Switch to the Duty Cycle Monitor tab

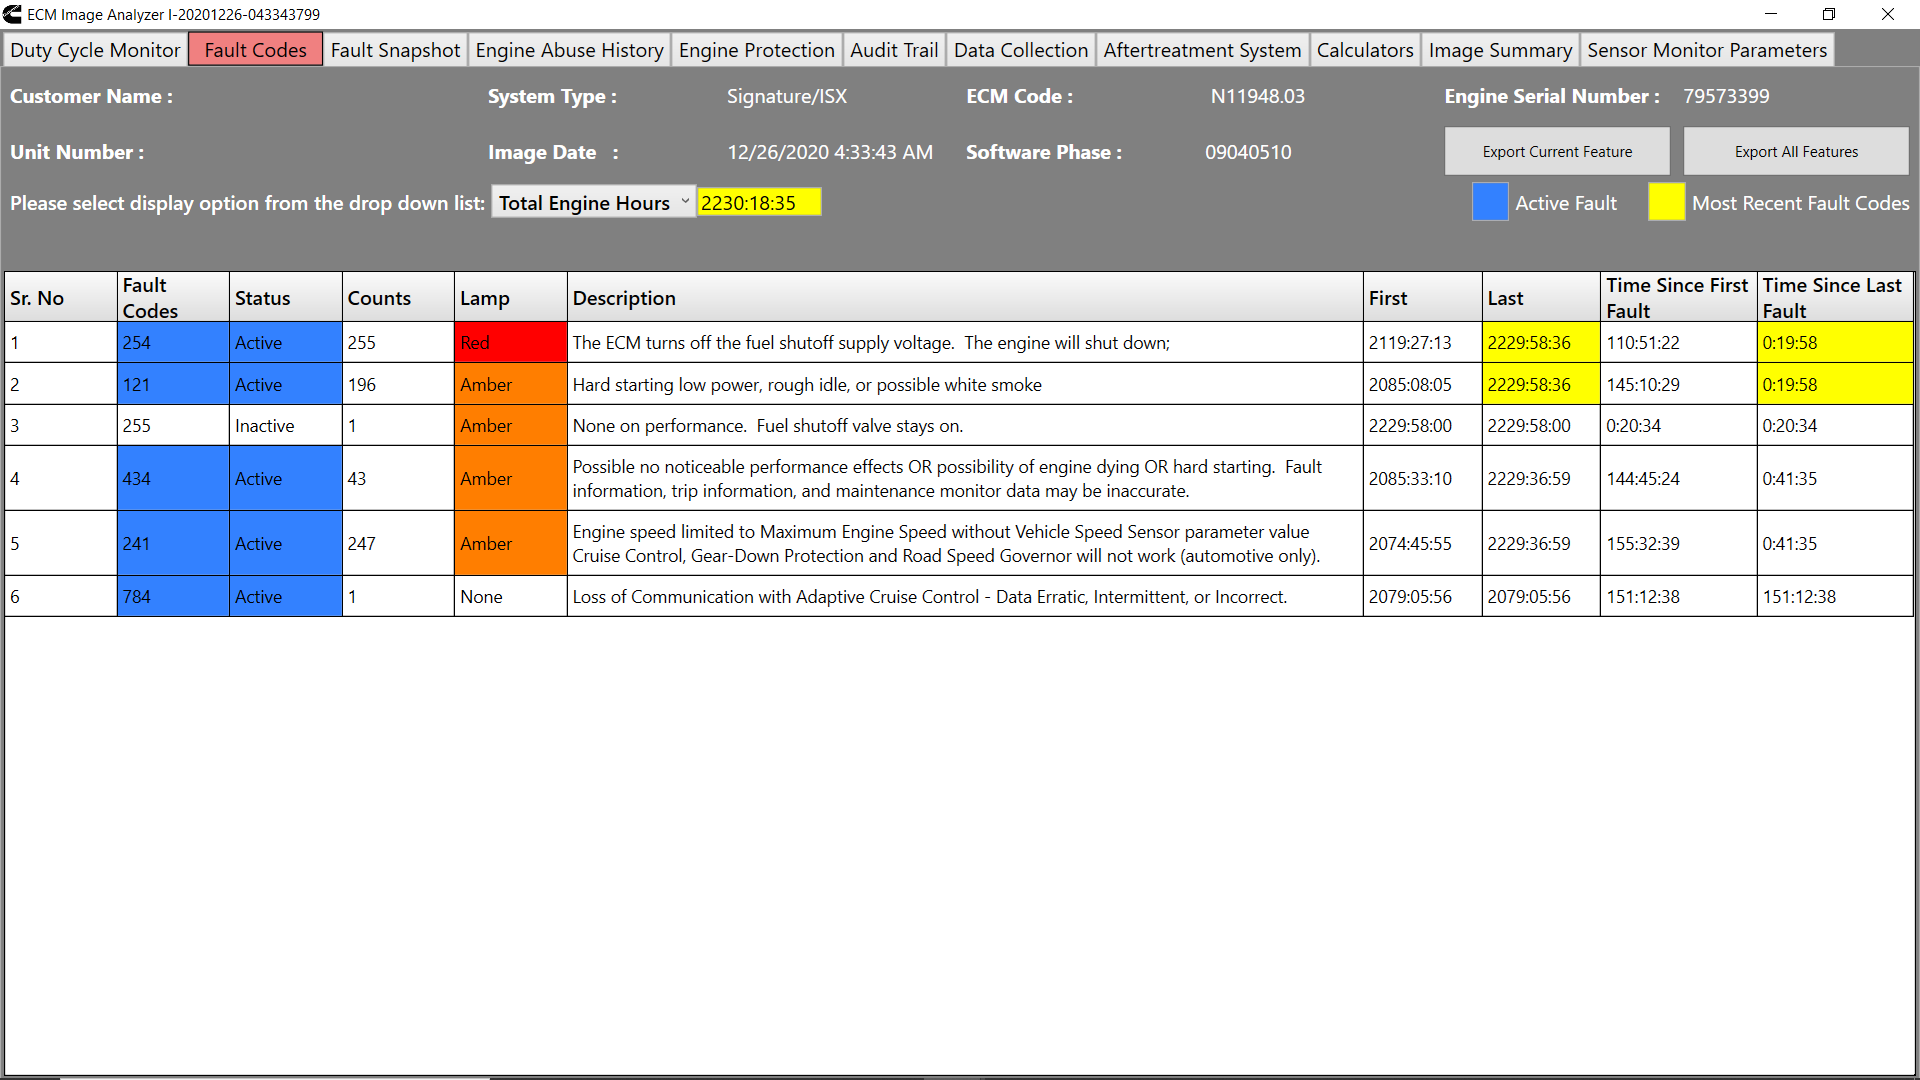click(x=94, y=49)
